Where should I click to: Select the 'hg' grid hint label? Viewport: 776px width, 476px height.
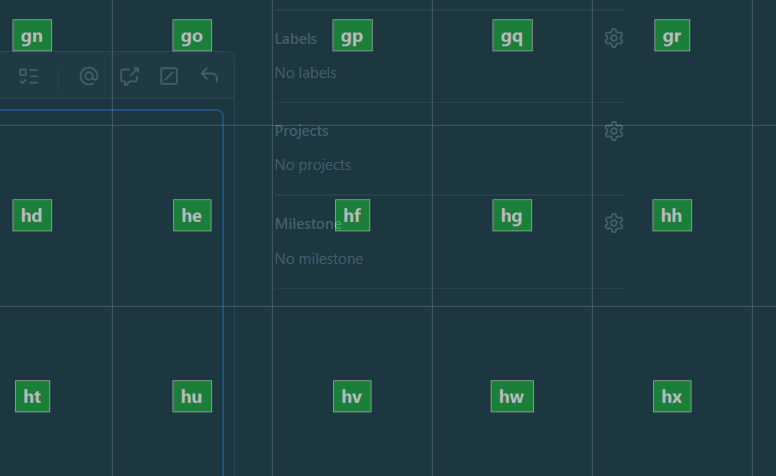[x=512, y=215]
